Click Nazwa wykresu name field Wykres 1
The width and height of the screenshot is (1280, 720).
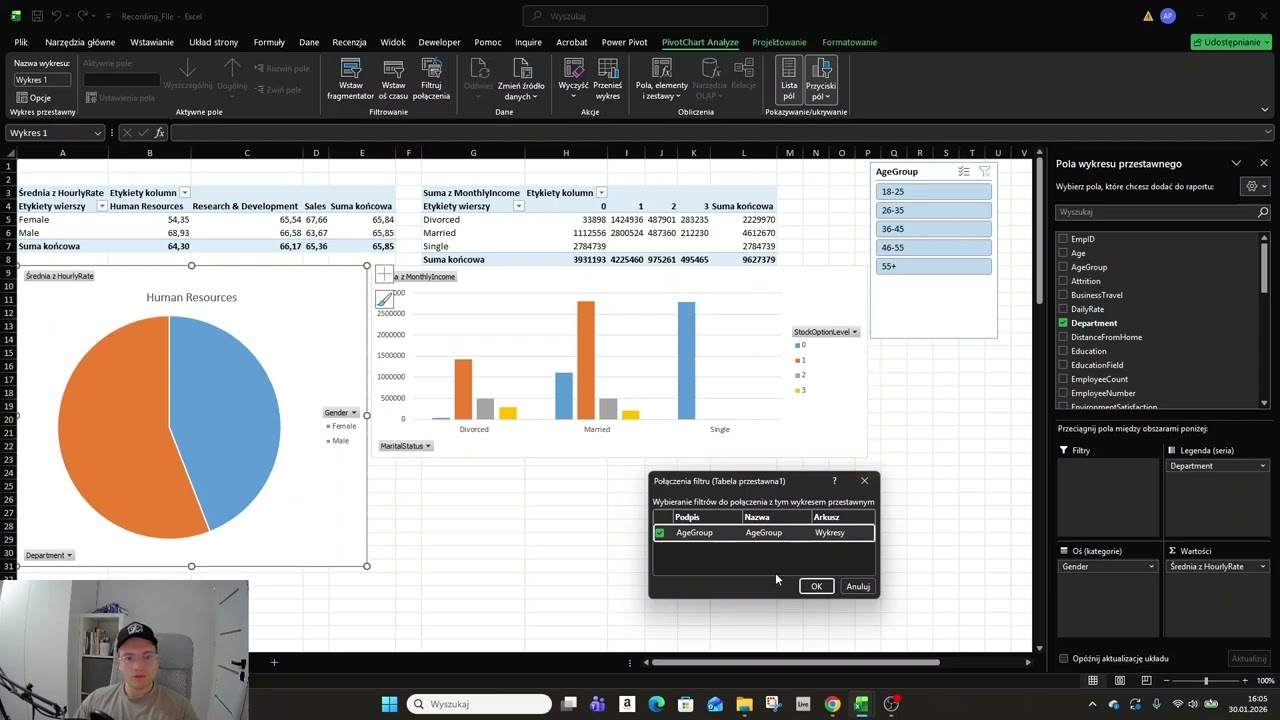[x=42, y=79]
